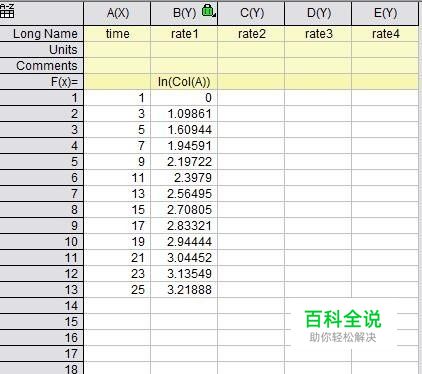
Task: Select row header 10
Action: click(x=41, y=242)
